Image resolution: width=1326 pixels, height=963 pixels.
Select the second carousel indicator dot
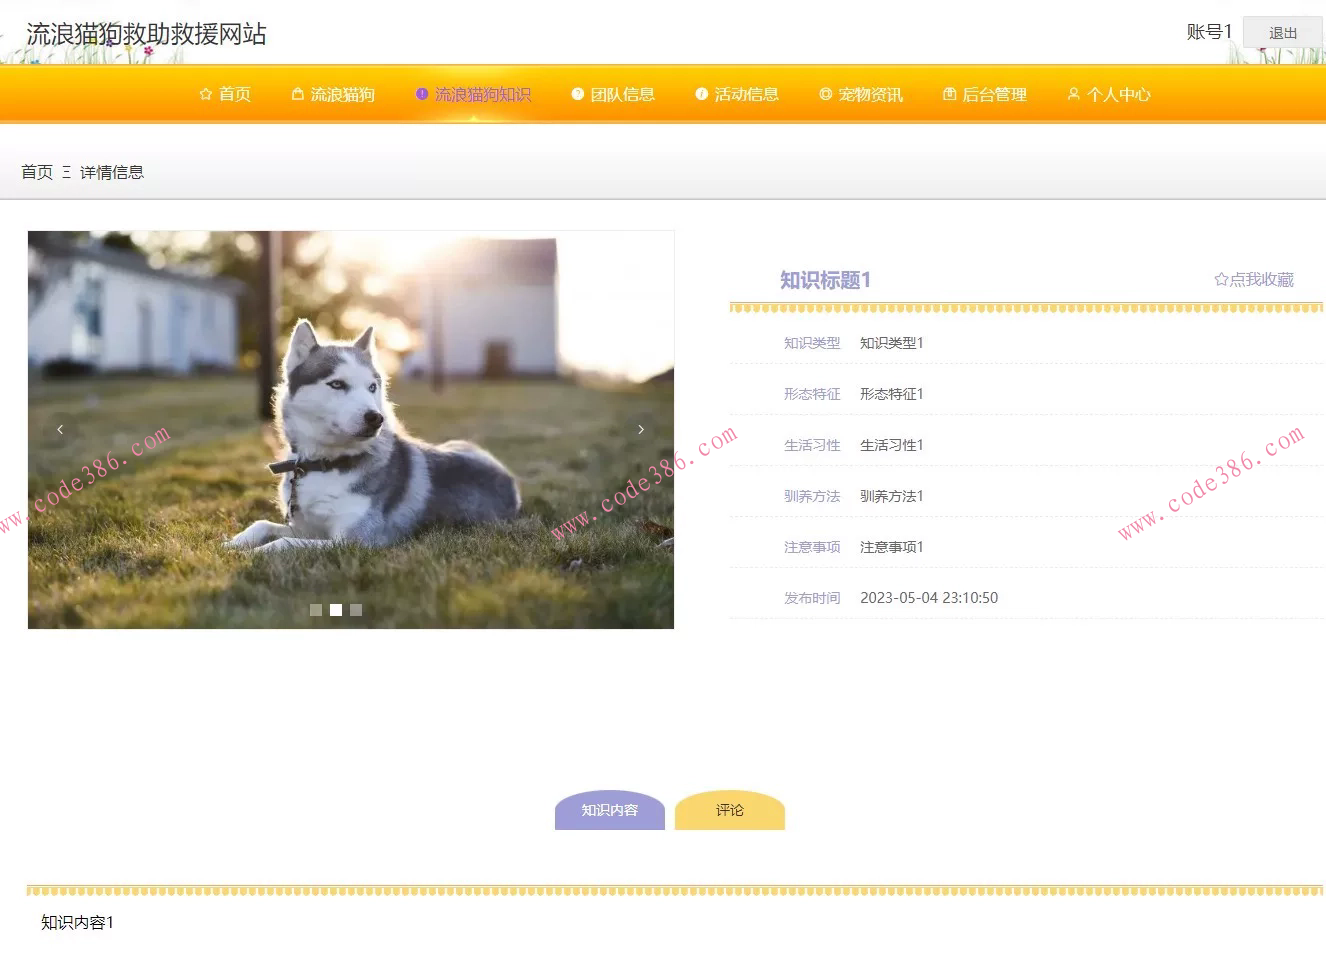(336, 610)
